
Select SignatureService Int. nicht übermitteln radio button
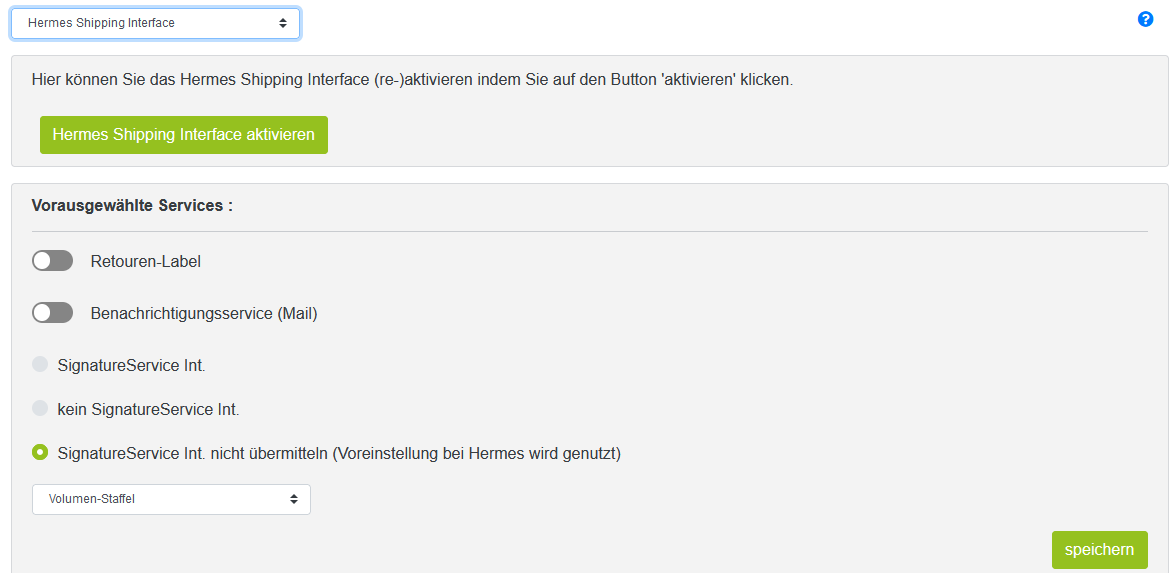(x=40, y=452)
